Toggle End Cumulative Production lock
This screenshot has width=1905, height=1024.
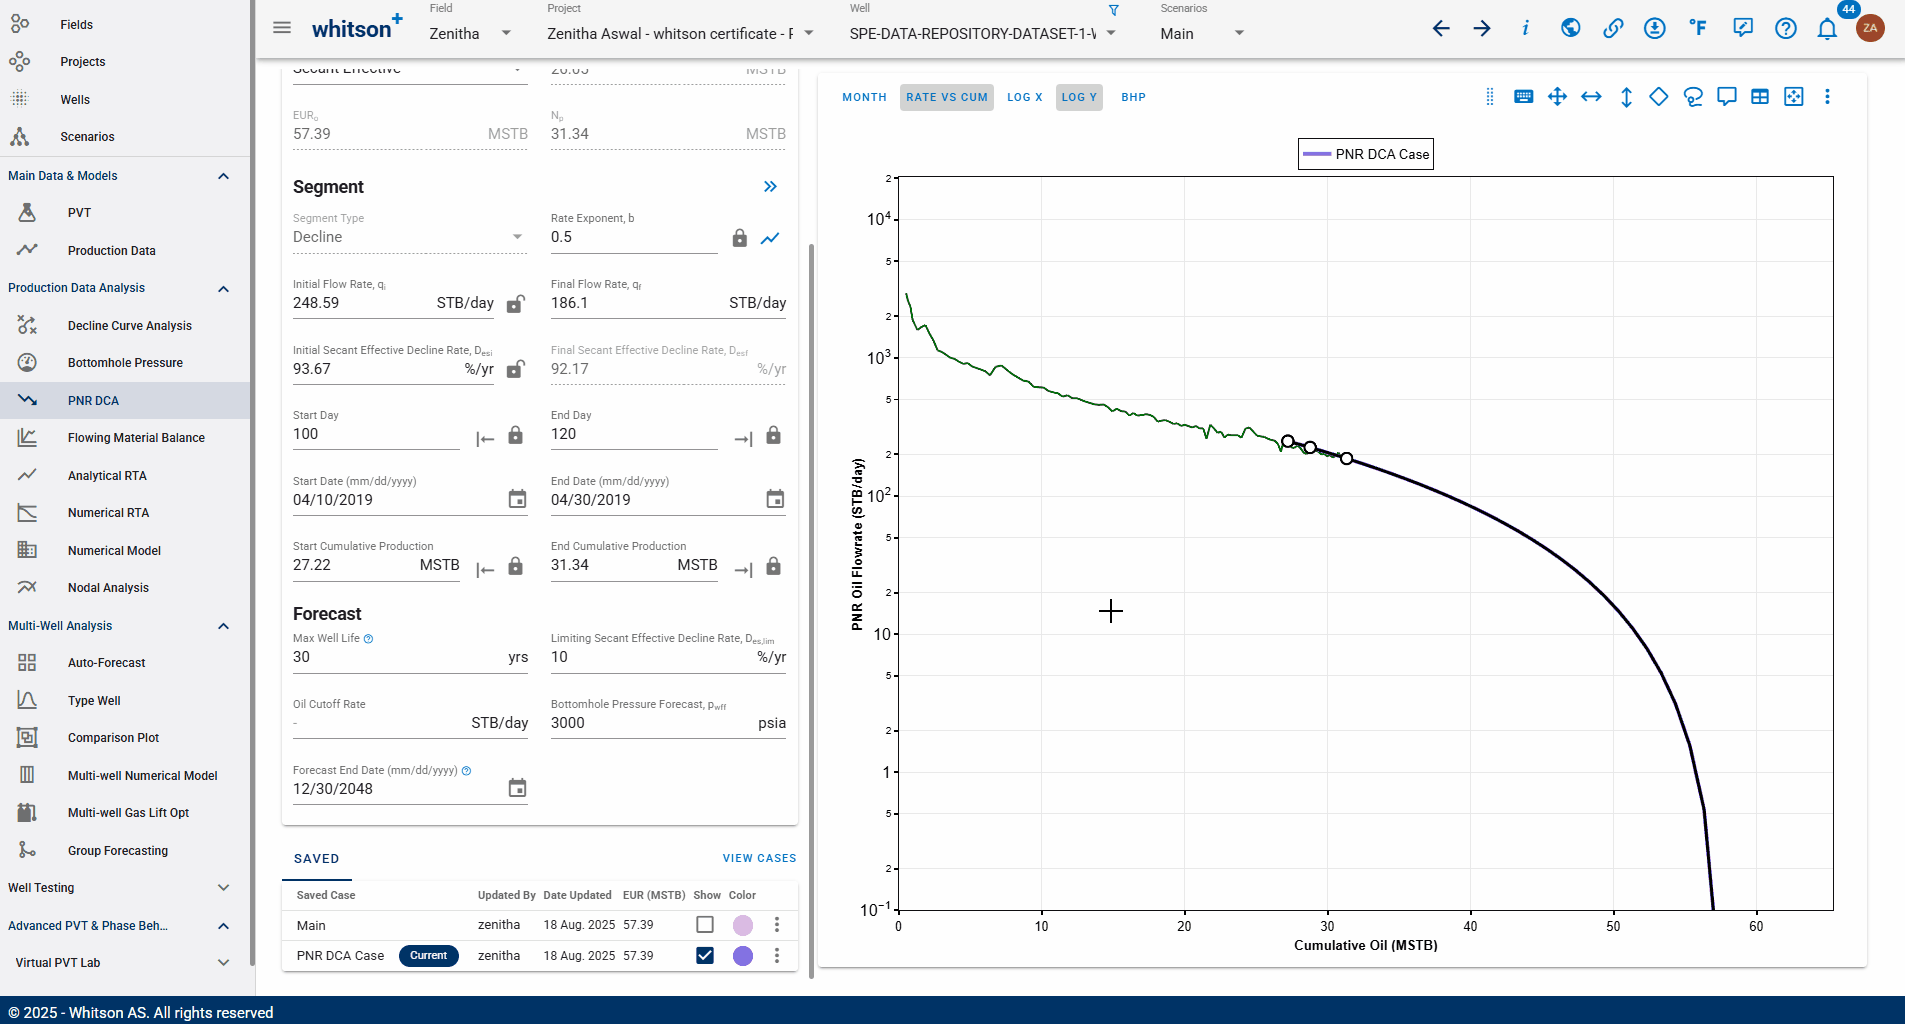773,566
